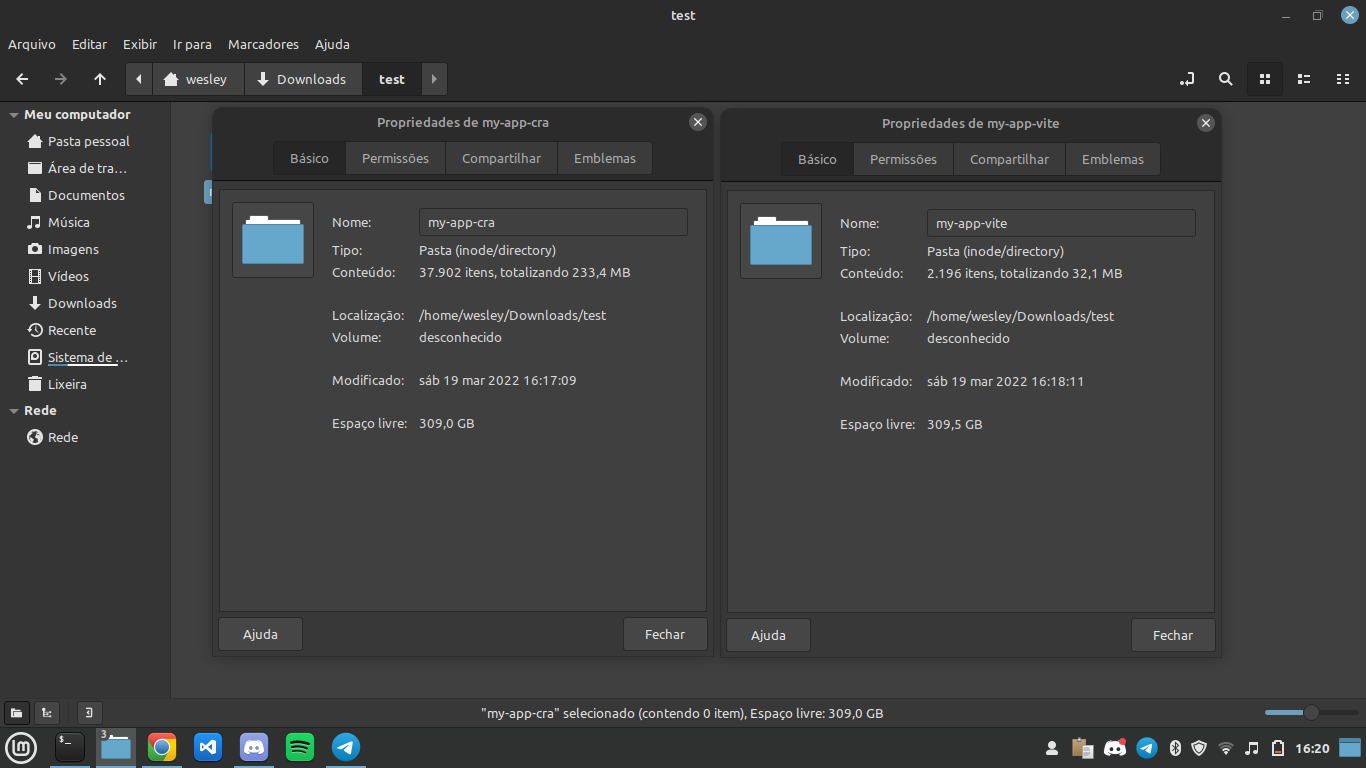Click the my-app-vite name field
The image size is (1366, 768).
click(1060, 222)
